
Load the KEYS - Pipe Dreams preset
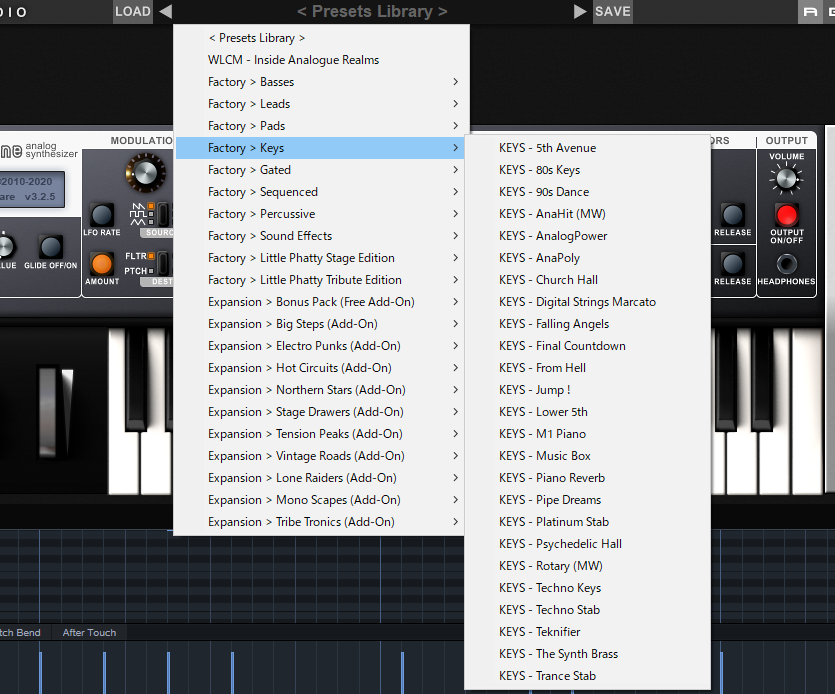[x=588, y=500]
